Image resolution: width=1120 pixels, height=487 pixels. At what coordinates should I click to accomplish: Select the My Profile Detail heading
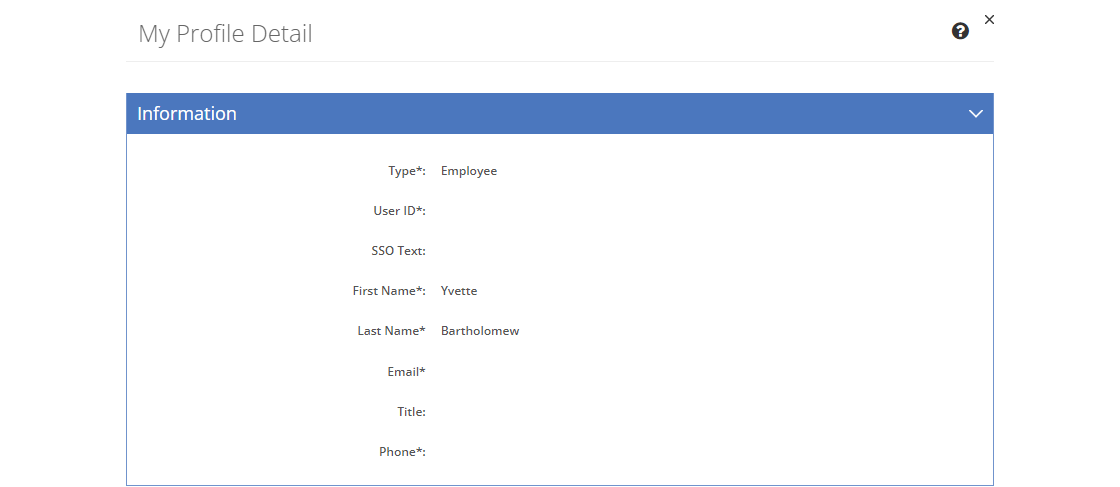(225, 34)
